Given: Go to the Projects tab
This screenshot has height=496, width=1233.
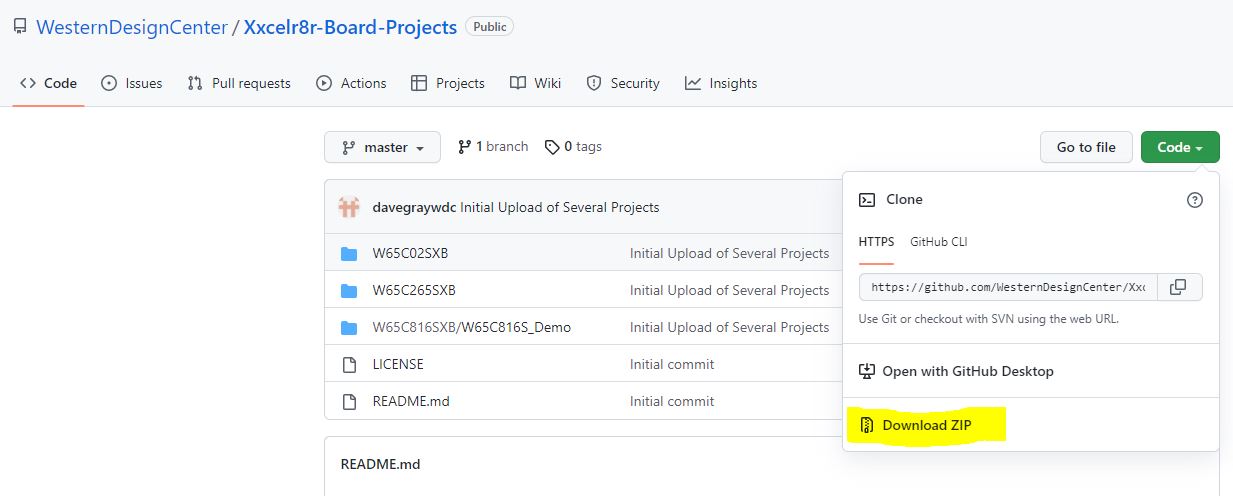Looking at the screenshot, I should [448, 83].
